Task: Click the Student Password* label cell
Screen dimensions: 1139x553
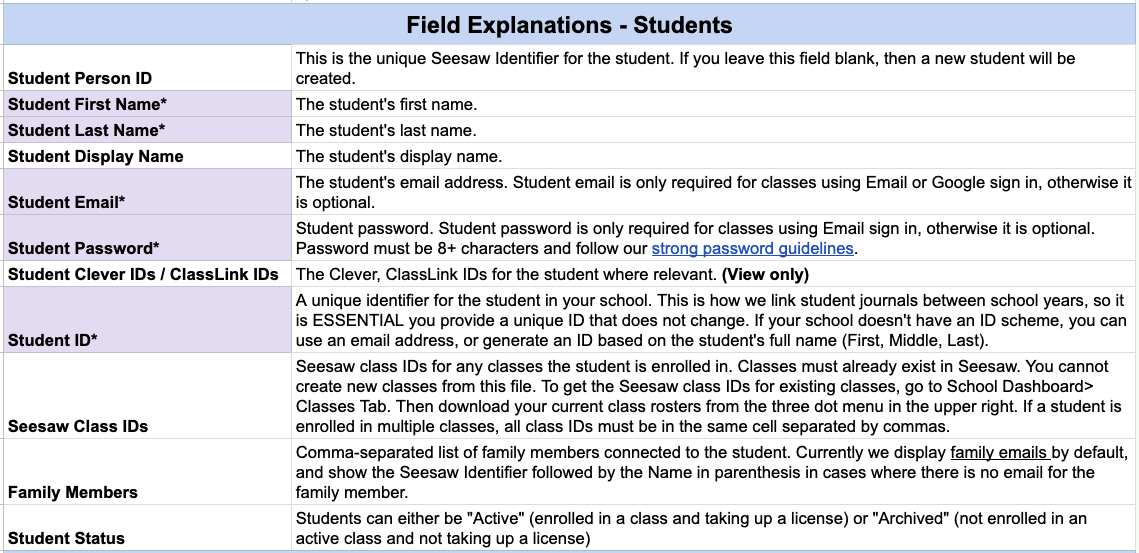Action: point(147,238)
